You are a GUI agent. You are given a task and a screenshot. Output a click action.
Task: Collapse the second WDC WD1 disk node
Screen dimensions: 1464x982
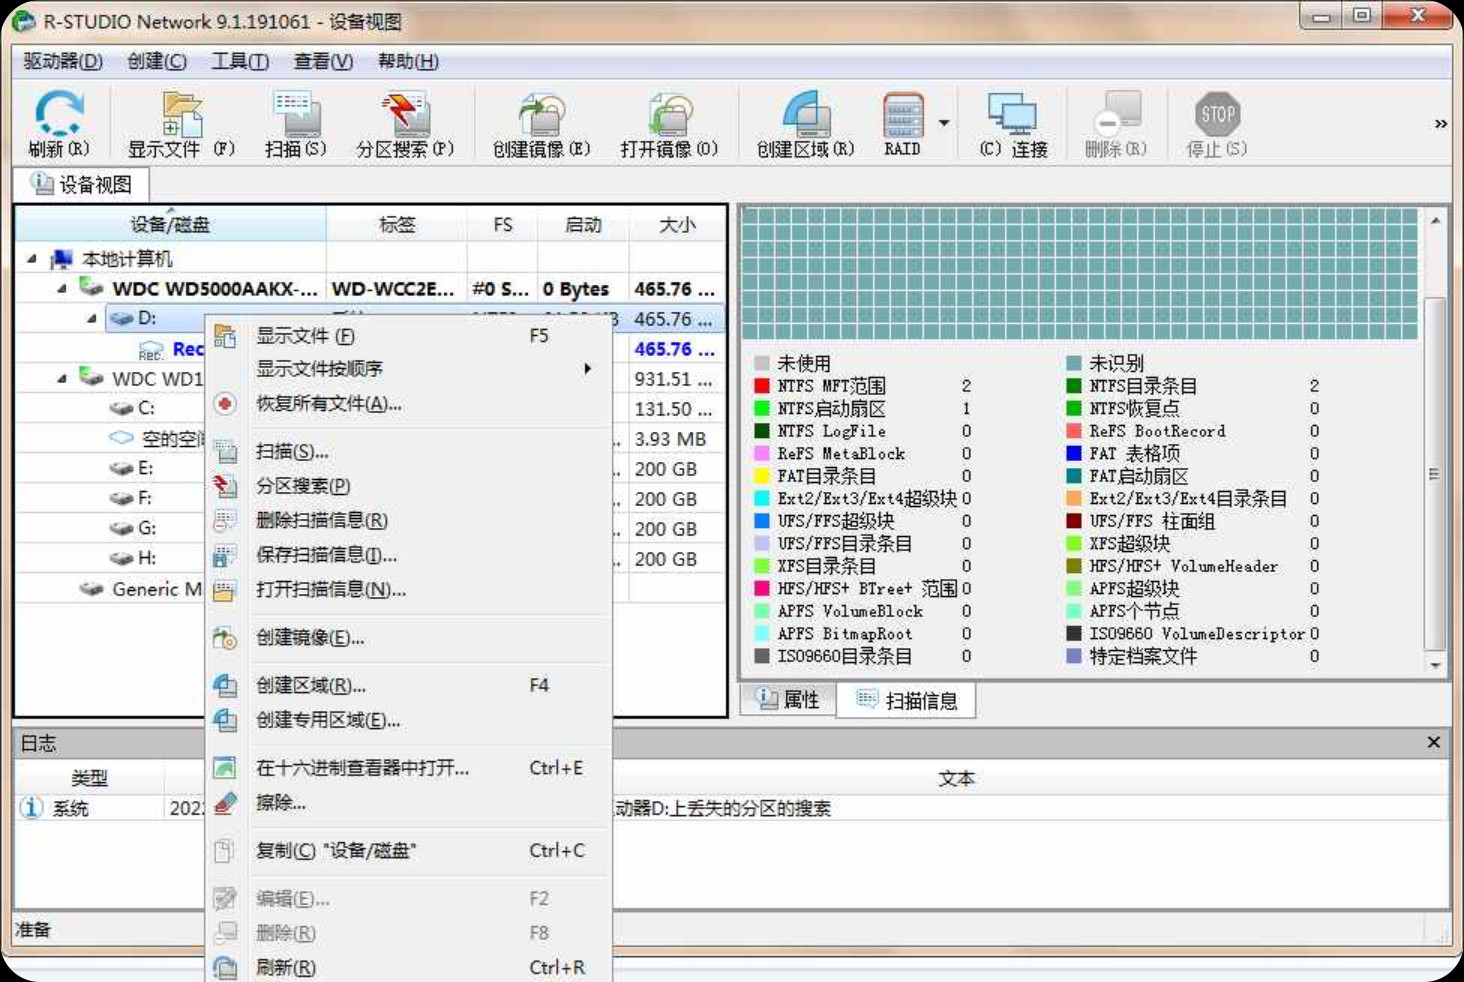pos(62,379)
